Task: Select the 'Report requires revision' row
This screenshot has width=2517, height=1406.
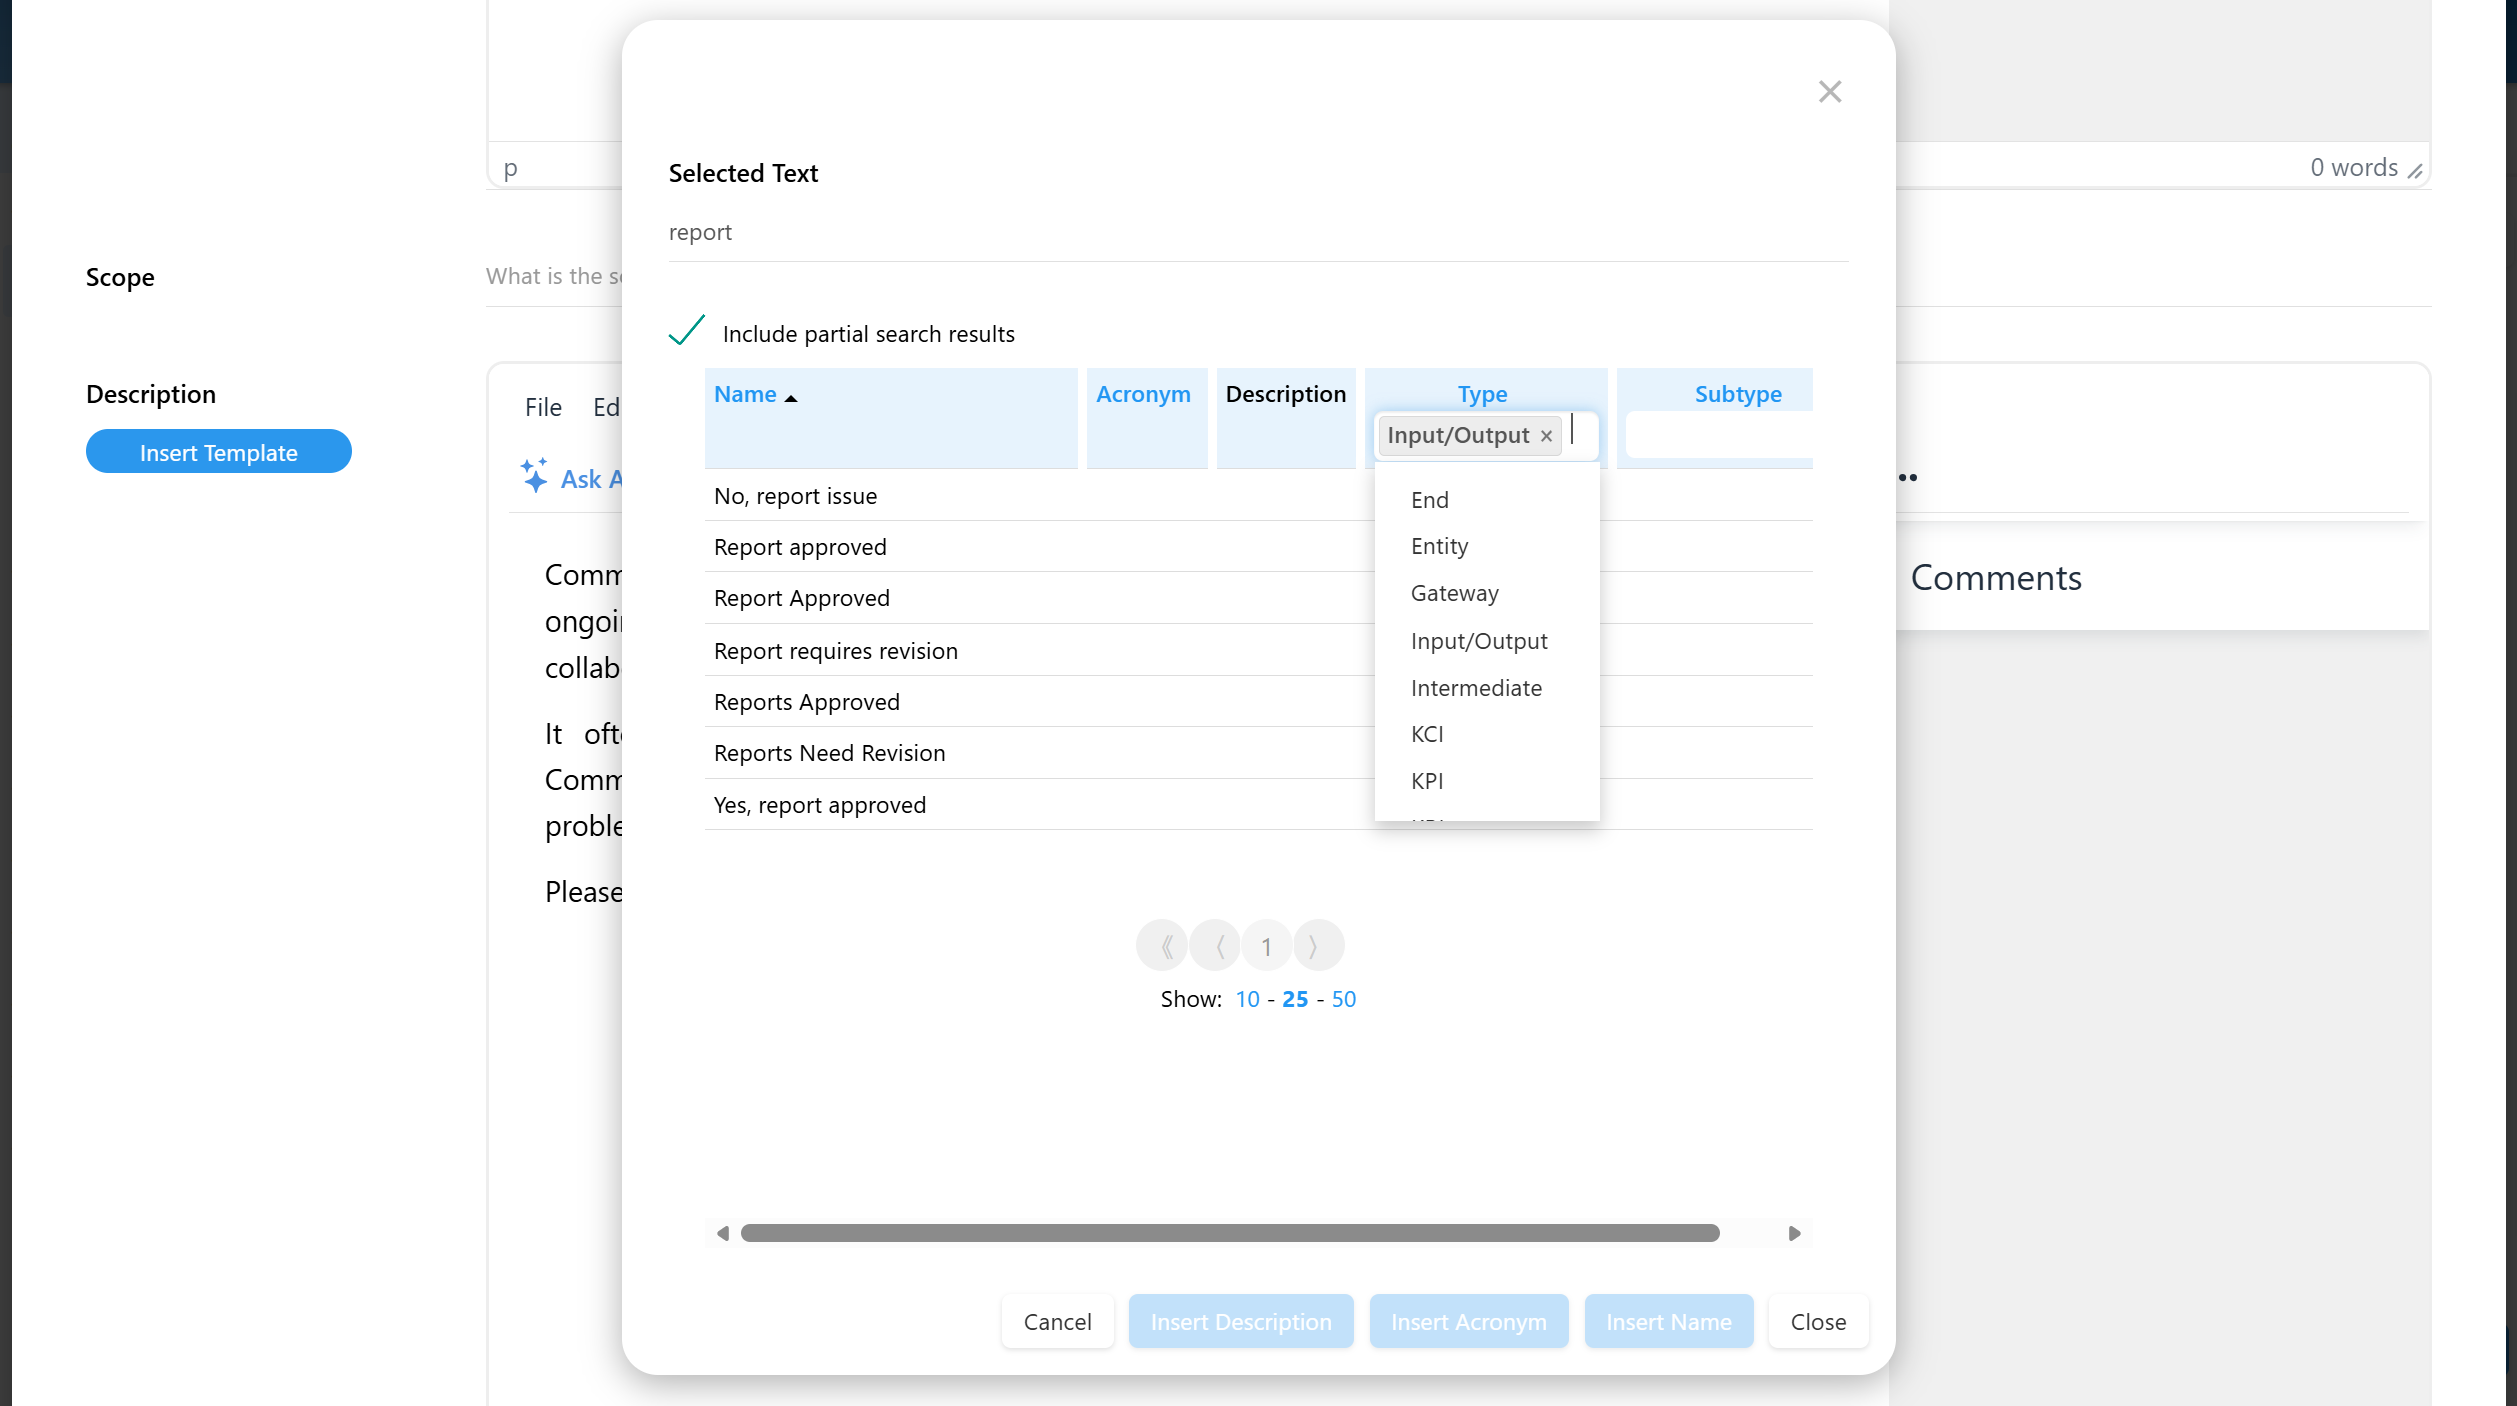Action: click(x=836, y=651)
